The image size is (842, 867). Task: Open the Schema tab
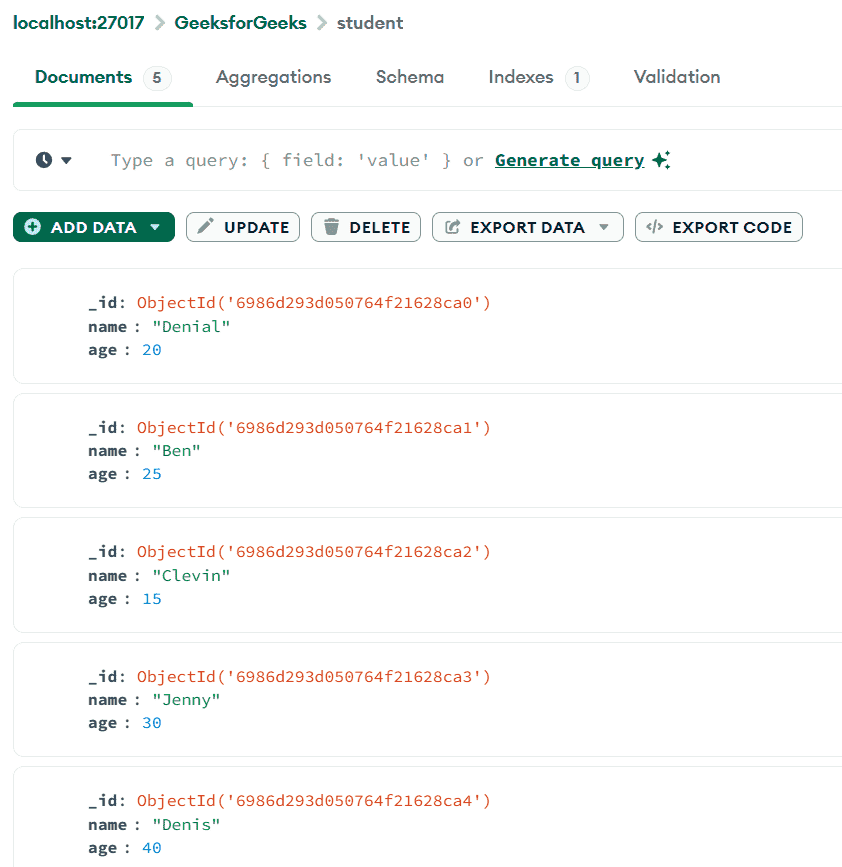click(410, 77)
